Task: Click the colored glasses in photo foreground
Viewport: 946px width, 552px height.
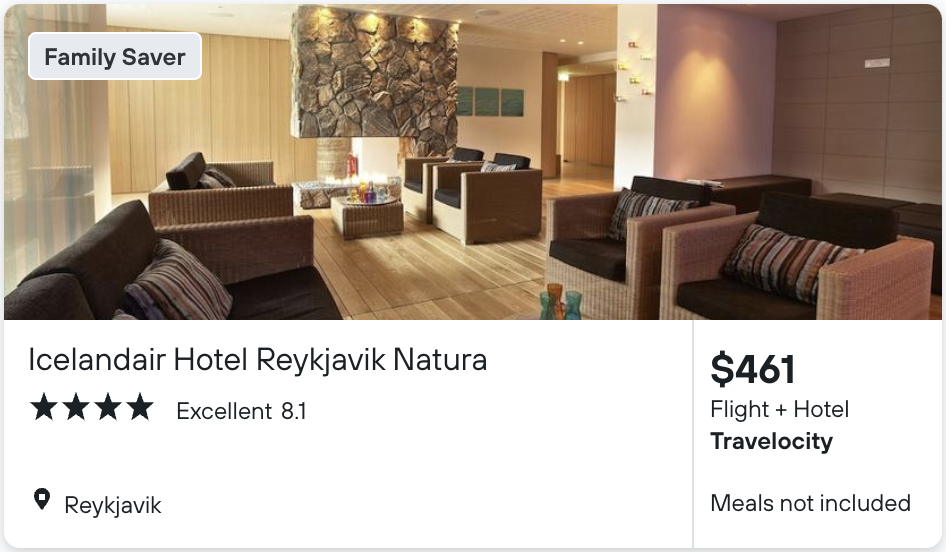Action: tap(560, 302)
